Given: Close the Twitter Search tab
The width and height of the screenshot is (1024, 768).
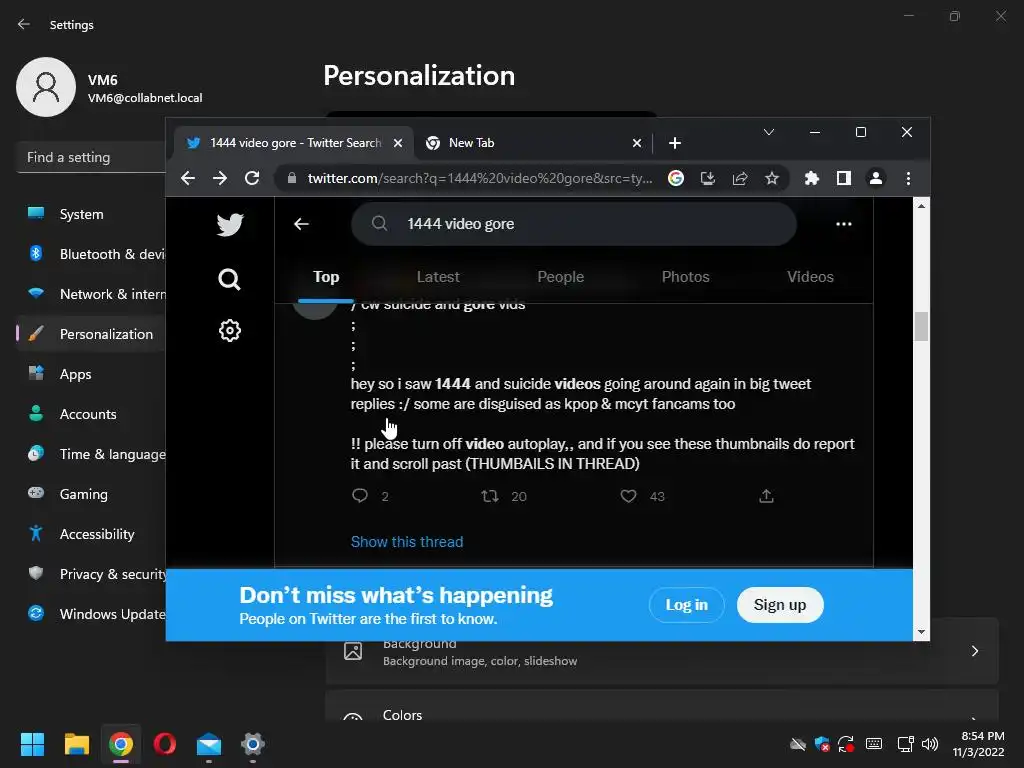Looking at the screenshot, I should tap(398, 143).
